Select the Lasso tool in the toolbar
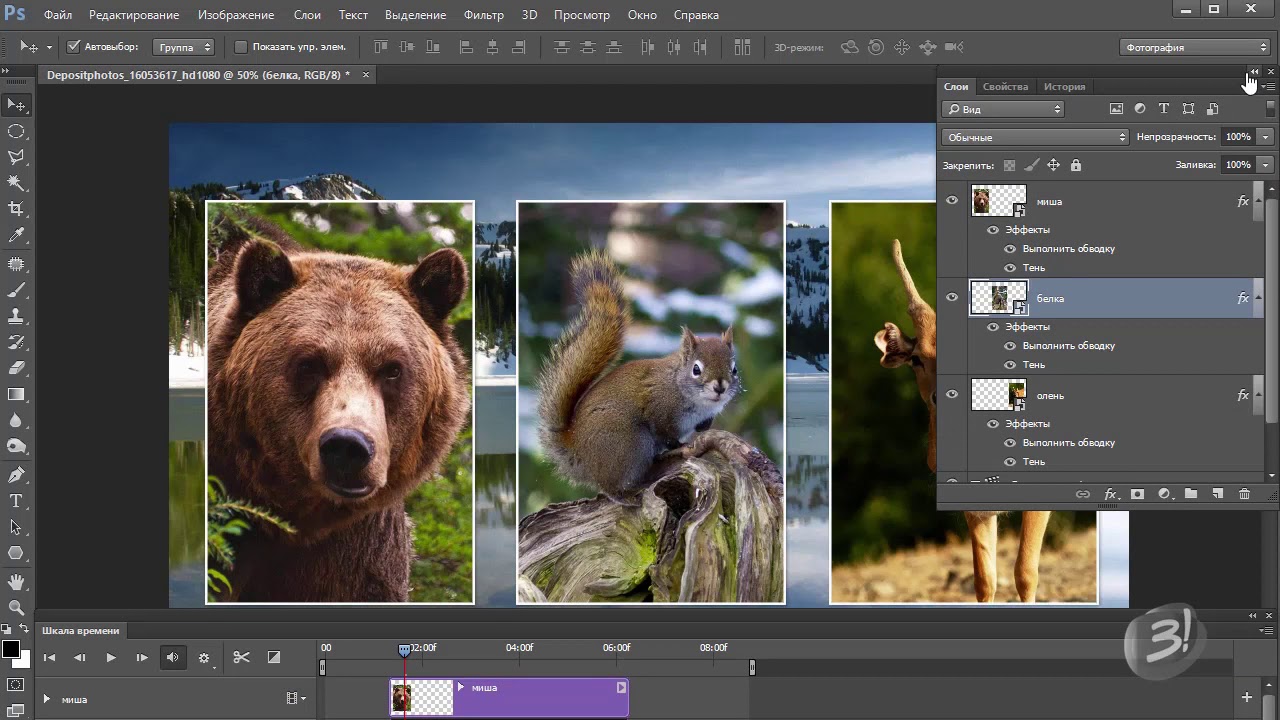1280x720 pixels. [16, 157]
